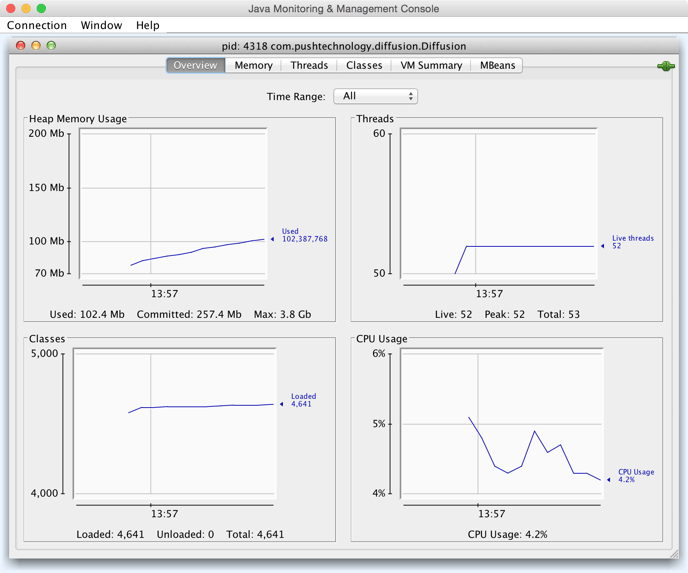Viewport: 688px width, 573px height.
Task: Click the CPU Usage 4.2% chart label
Action: (636, 476)
